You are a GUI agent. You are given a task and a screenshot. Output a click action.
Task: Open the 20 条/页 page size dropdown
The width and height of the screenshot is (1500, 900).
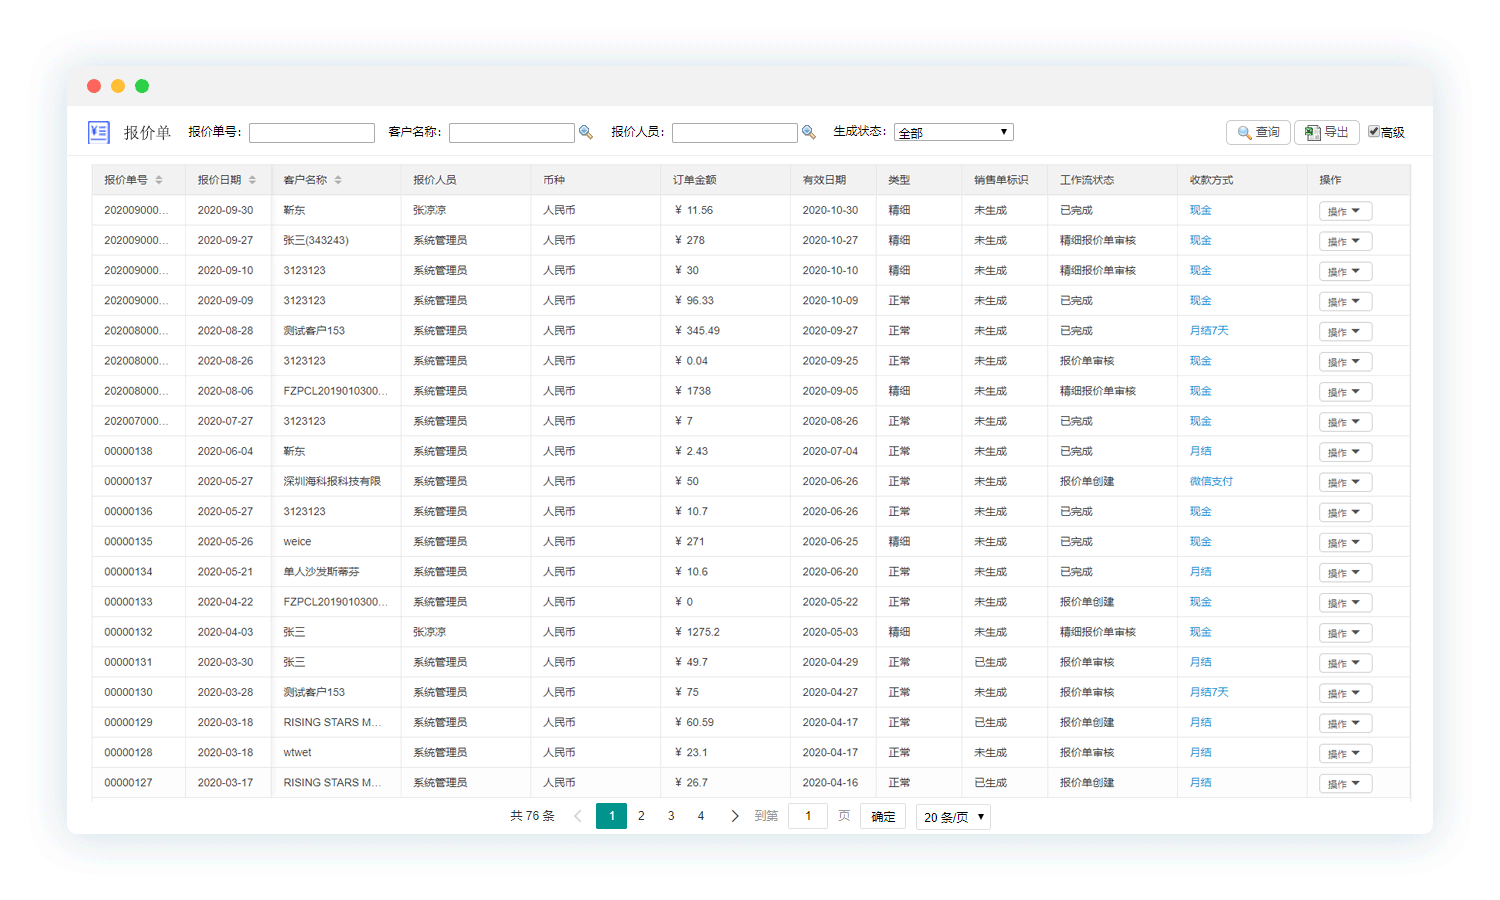tap(953, 817)
